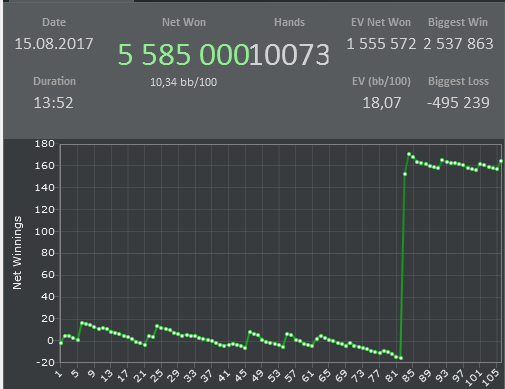The height and width of the screenshot is (389, 505).
Task: Select the loss value -495 239
Action: (458, 103)
